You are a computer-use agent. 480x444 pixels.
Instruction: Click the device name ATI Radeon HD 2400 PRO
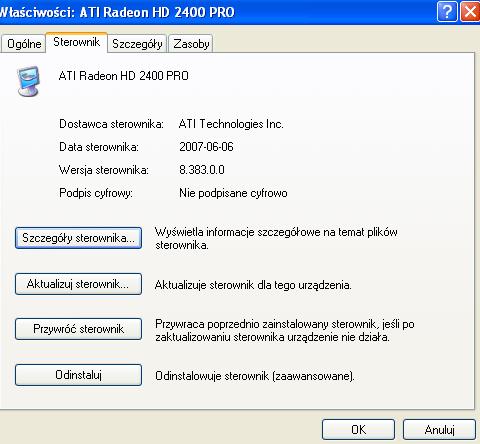click(x=124, y=76)
